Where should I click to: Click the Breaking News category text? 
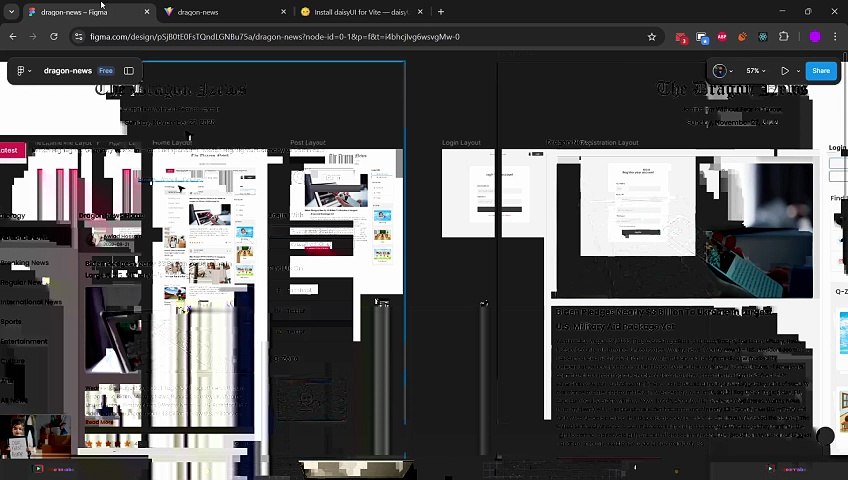pyautogui.click(x=24, y=263)
